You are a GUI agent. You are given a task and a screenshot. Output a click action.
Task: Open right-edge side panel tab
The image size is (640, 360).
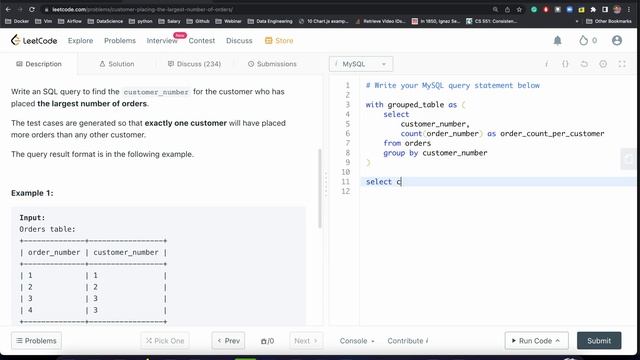pos(629,159)
